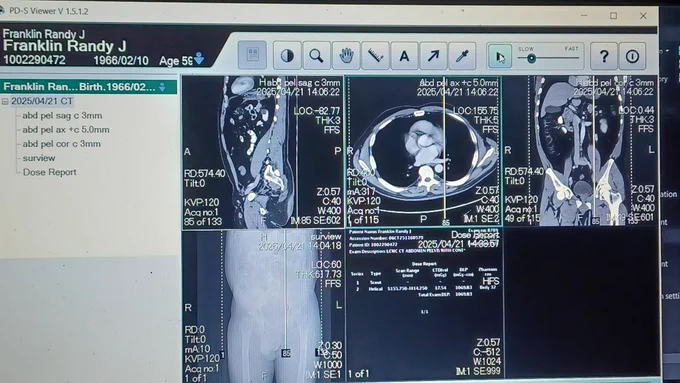This screenshot has height=383, width=680.
Task: Click 'IM:85 SE:602' in sagittal viewport
Action: (315, 221)
